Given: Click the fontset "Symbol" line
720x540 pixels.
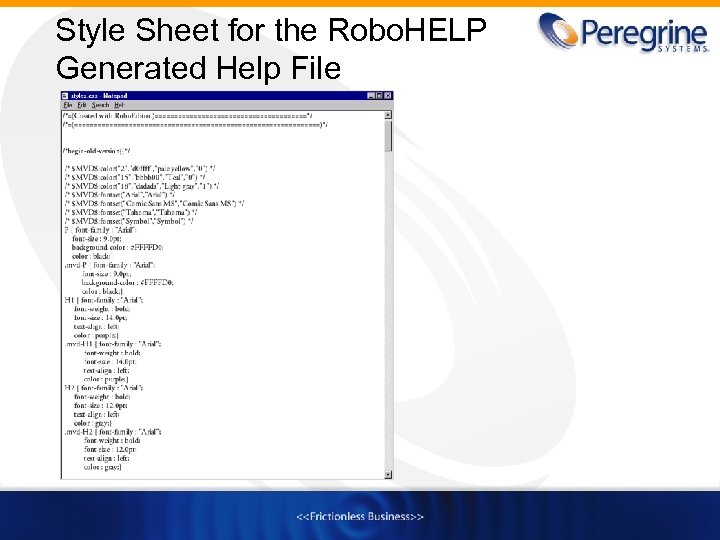Looking at the screenshot, I should [x=129, y=221].
